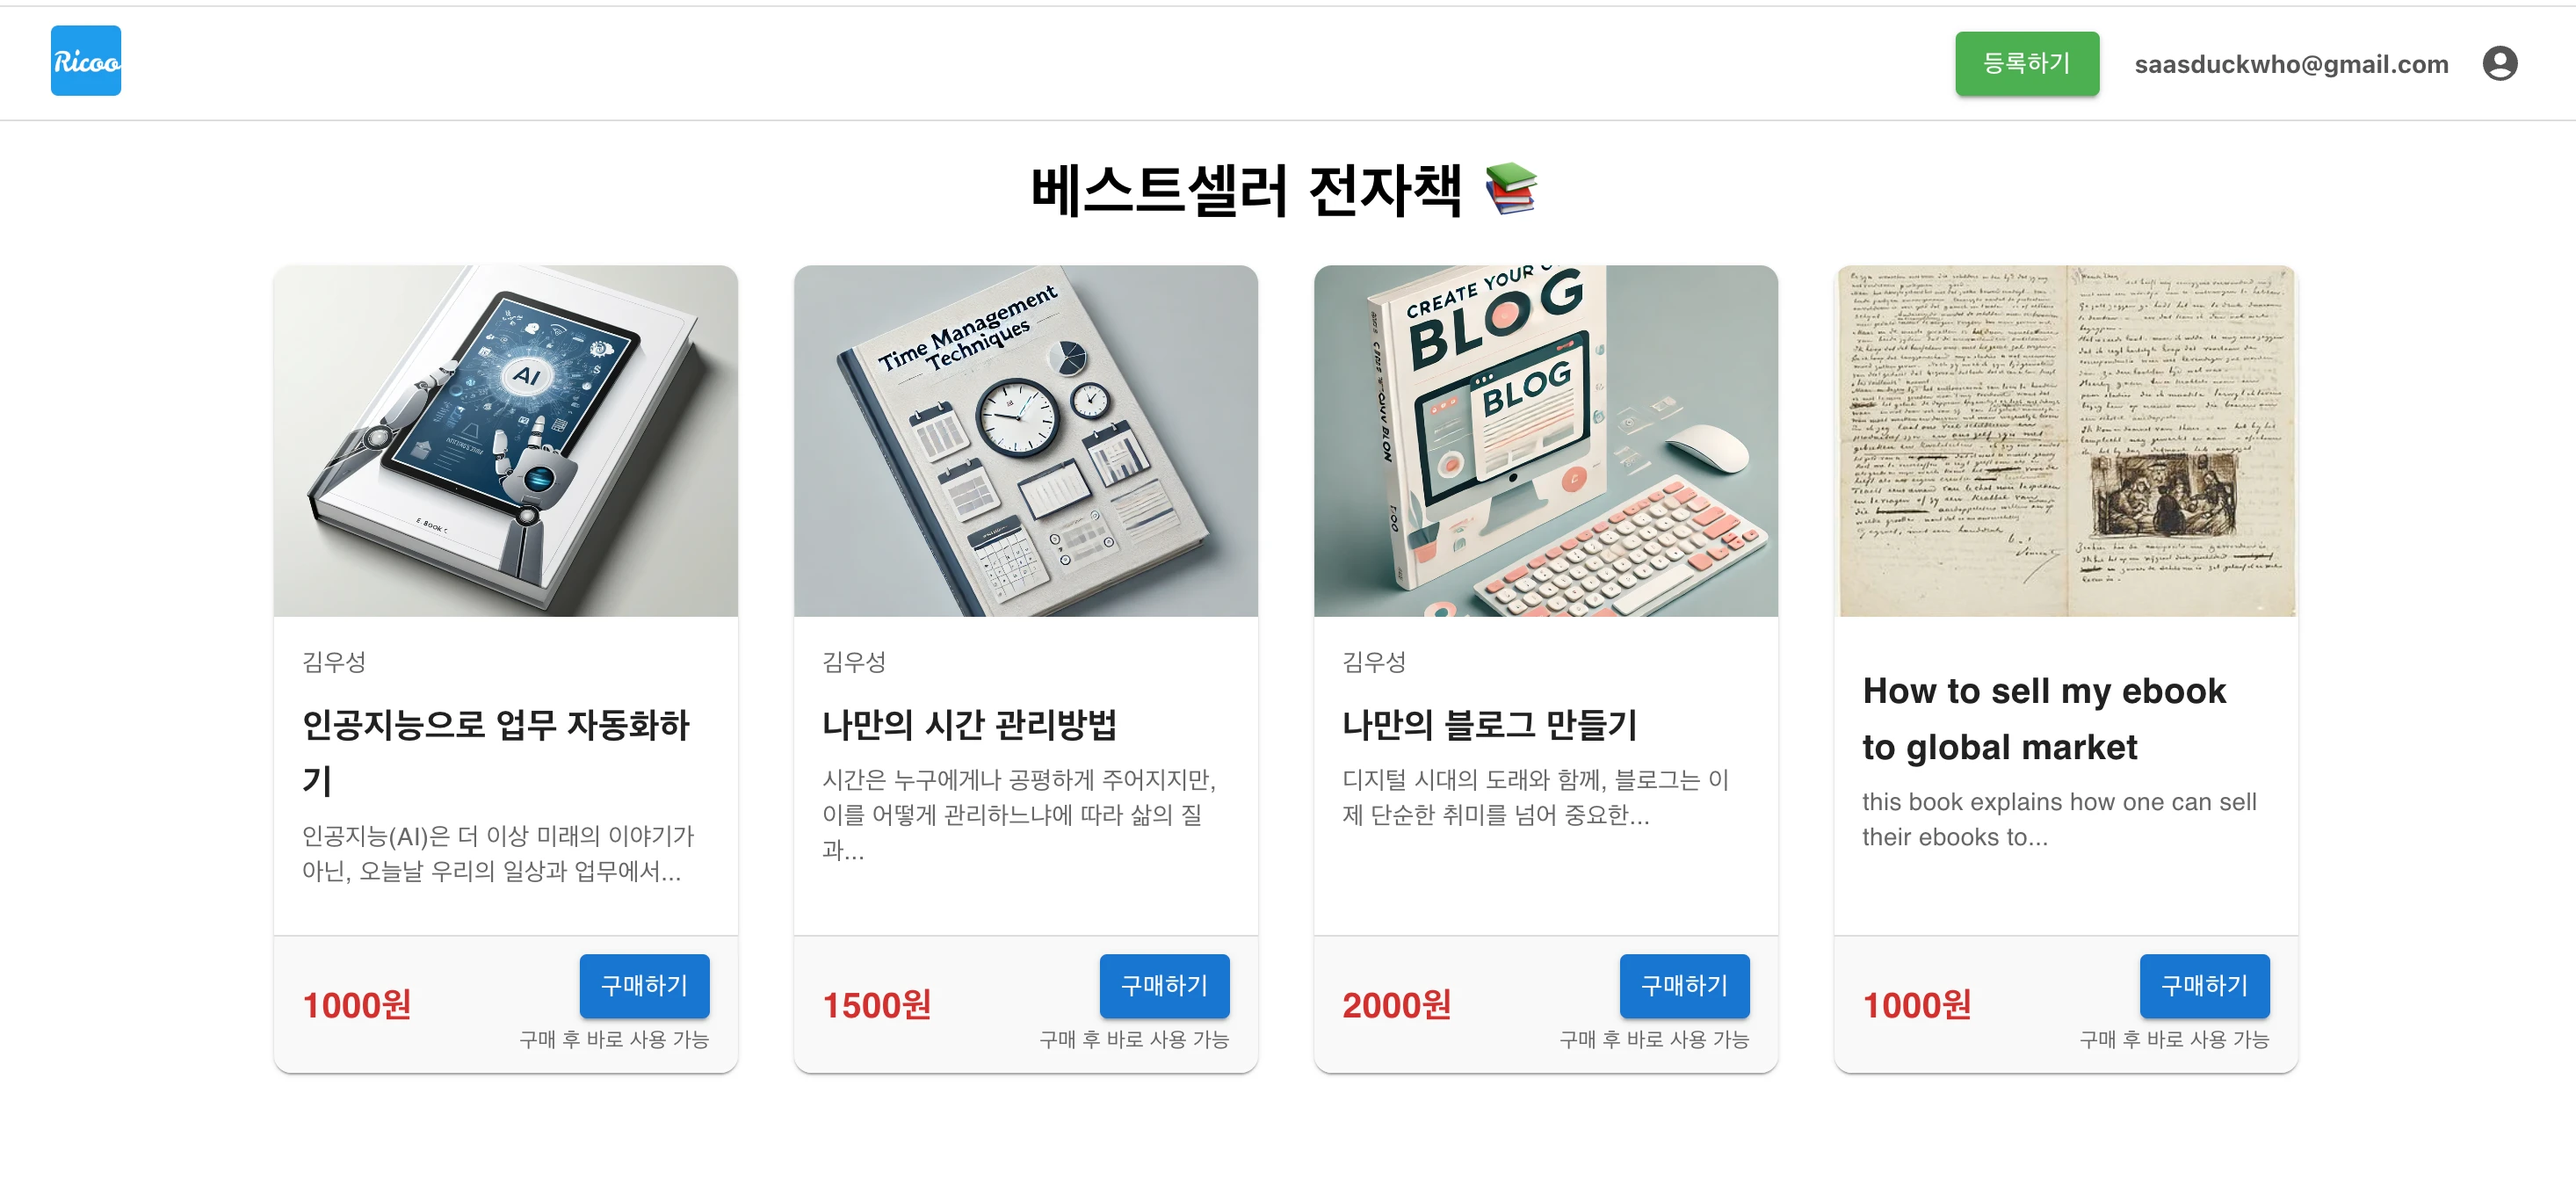Buy the 2000원 blog ebook
Viewport: 2576px width, 1202px height.
pyautogui.click(x=1684, y=986)
